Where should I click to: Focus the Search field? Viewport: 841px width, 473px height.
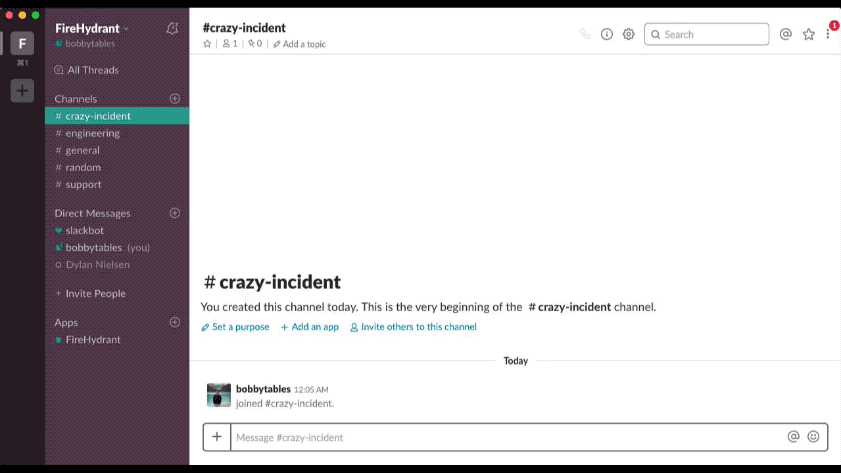click(x=706, y=34)
